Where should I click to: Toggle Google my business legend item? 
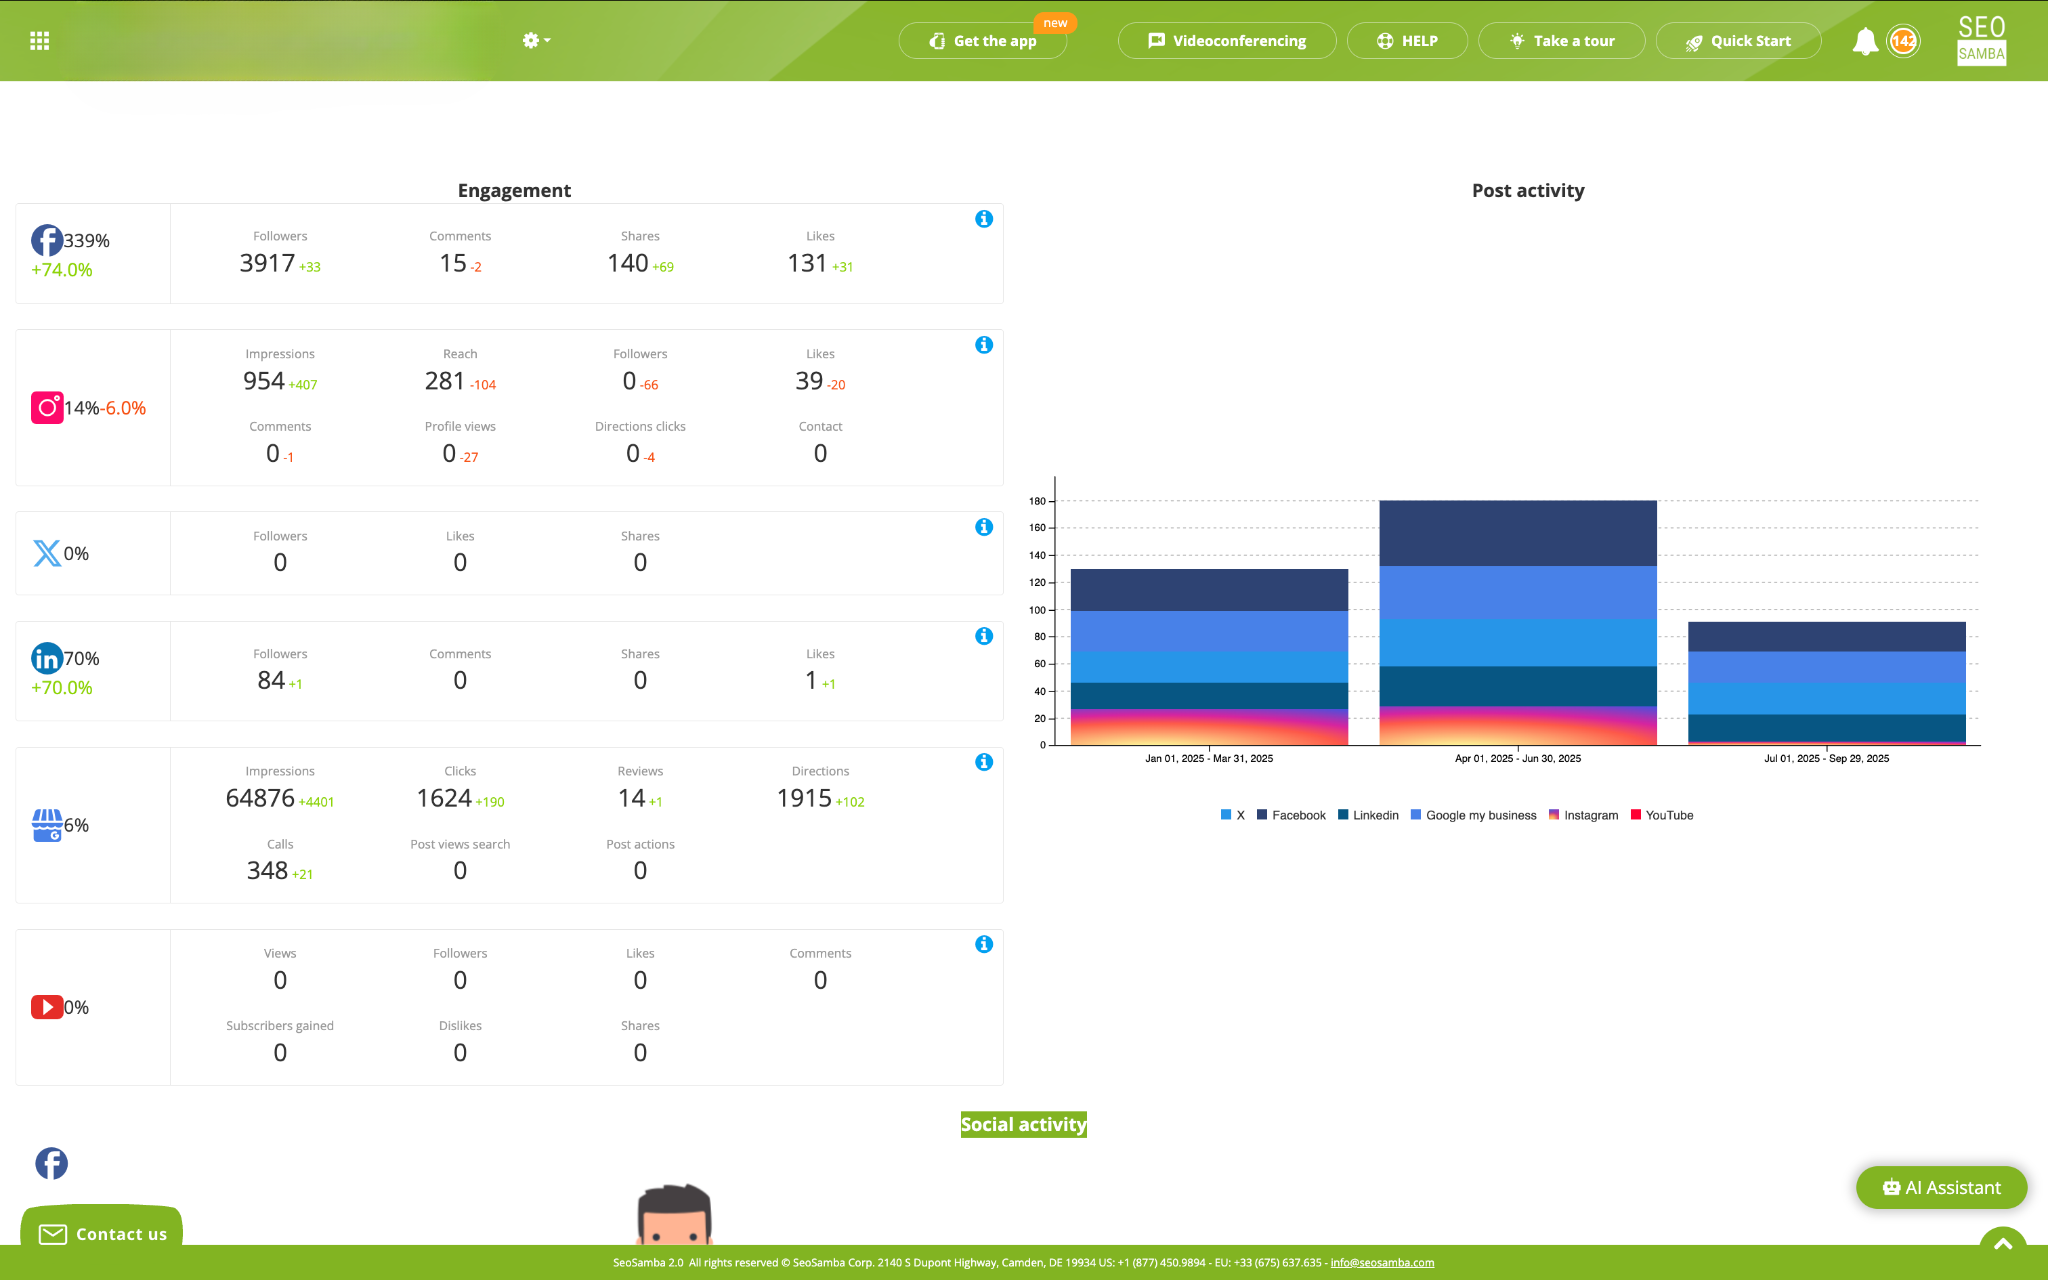click(x=1480, y=815)
